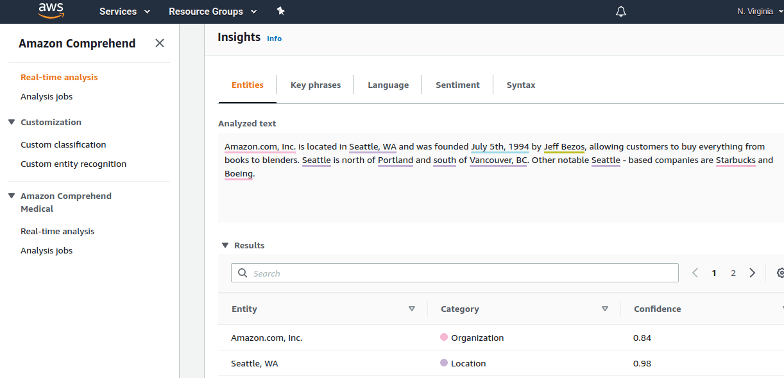Sort by the Entity column arrow
The height and width of the screenshot is (378, 784).
pos(412,309)
